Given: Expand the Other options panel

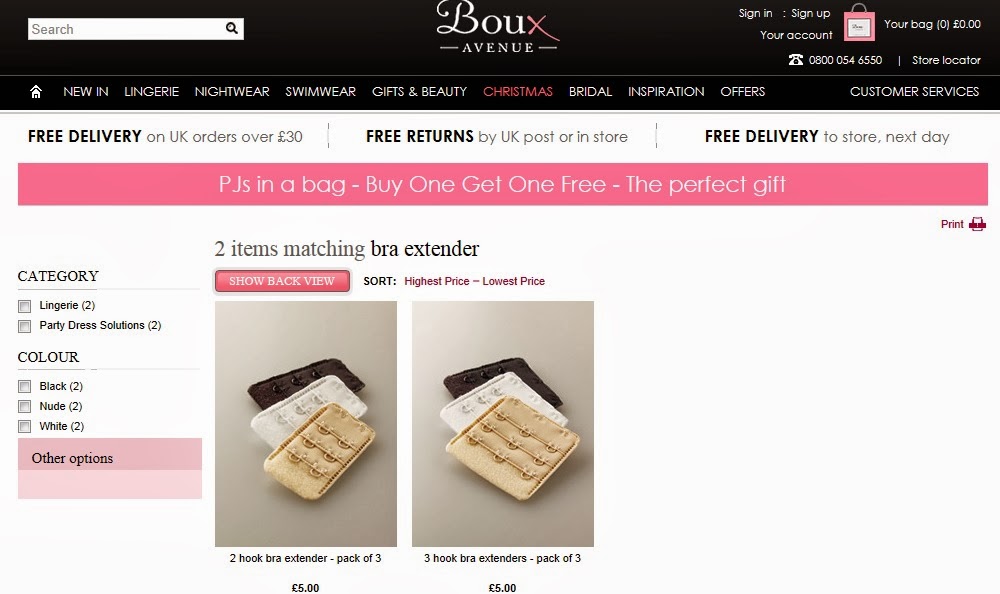Looking at the screenshot, I should coord(110,458).
